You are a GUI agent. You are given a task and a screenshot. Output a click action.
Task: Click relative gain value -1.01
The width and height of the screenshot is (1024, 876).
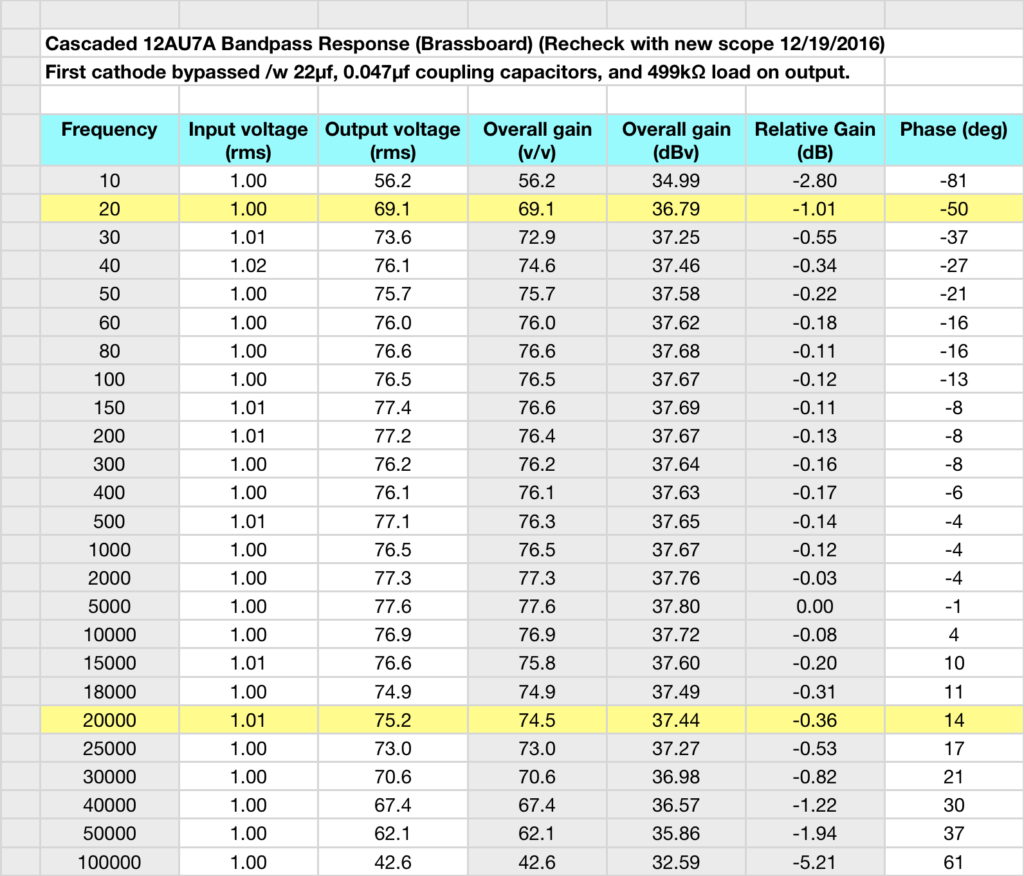click(x=815, y=209)
